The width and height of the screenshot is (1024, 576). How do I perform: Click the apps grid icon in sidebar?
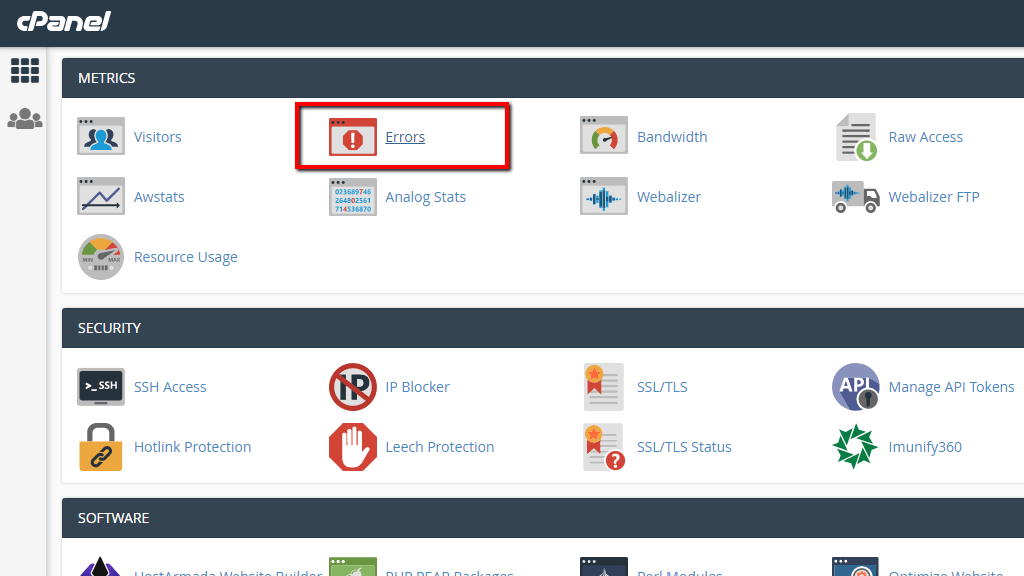coord(24,70)
